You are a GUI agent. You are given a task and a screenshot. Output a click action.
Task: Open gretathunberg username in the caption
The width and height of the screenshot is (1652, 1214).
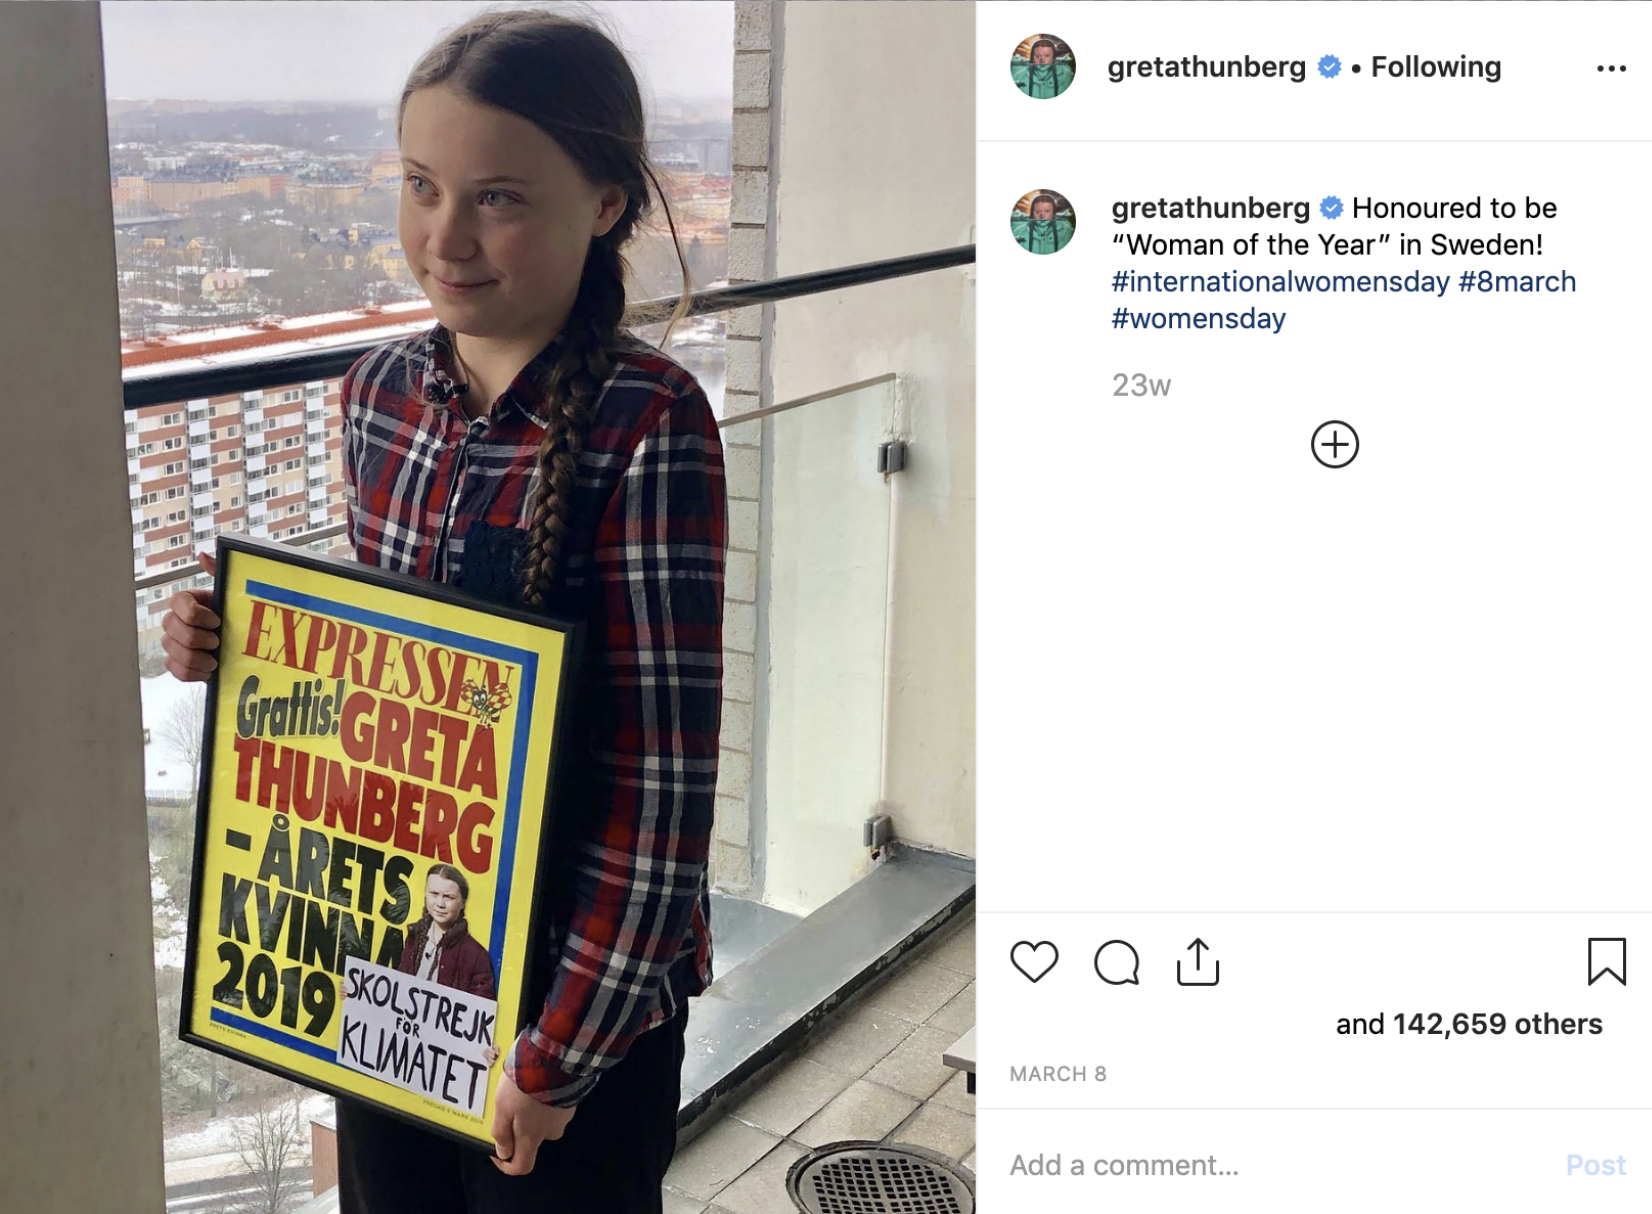1210,208
